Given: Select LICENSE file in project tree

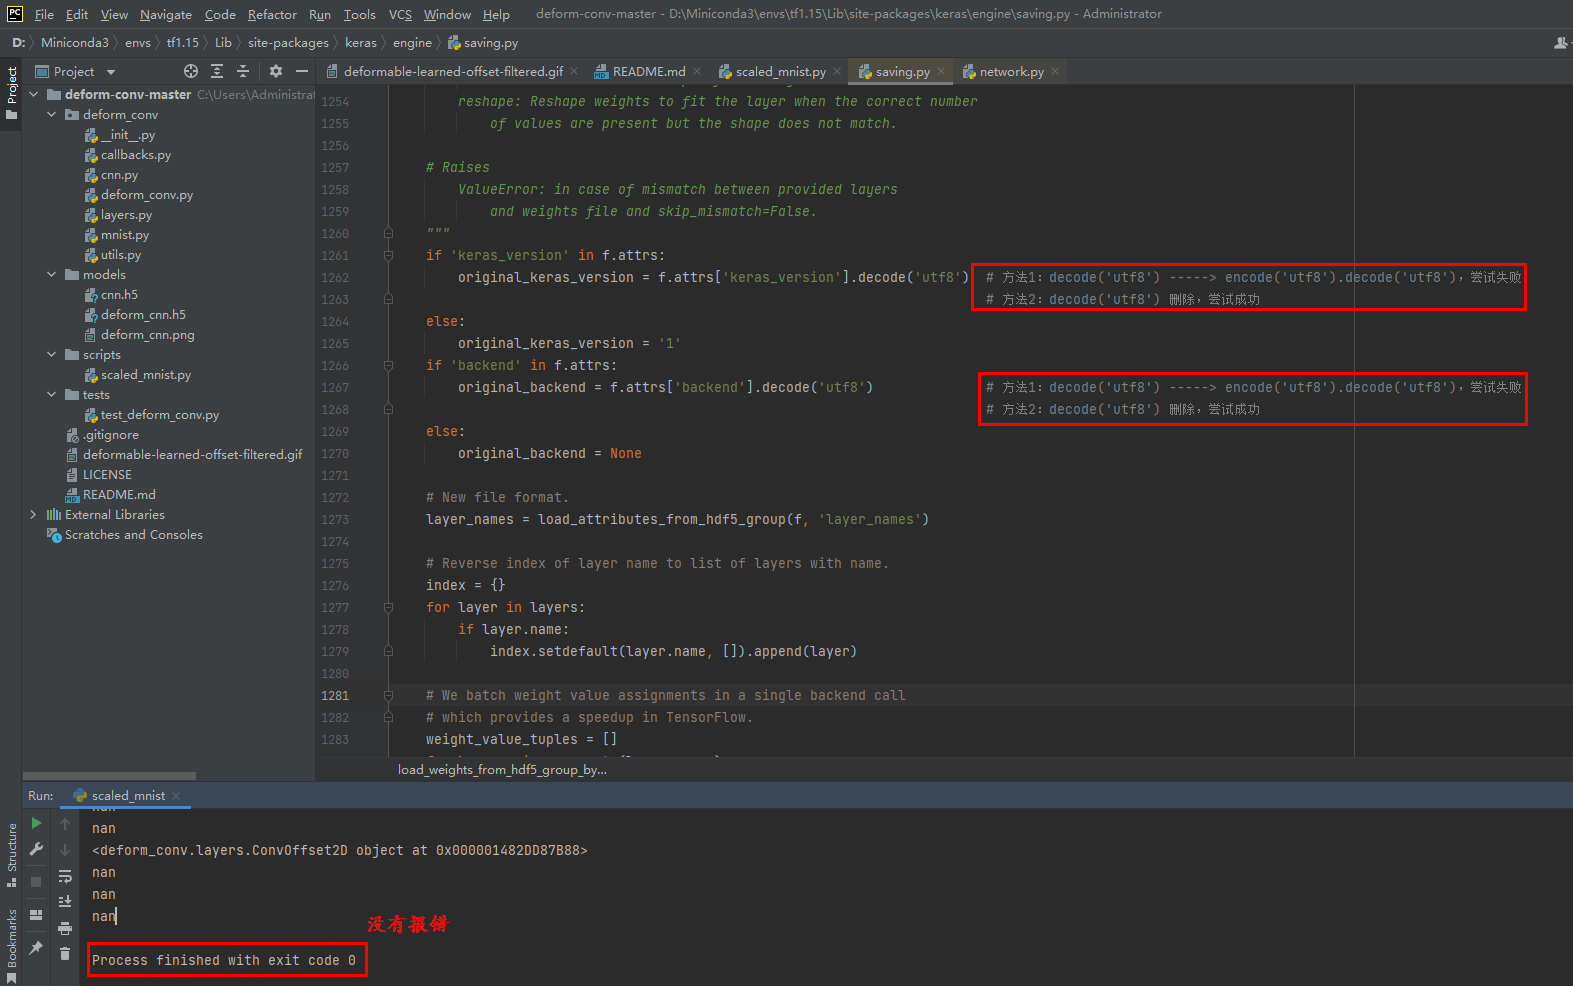Looking at the screenshot, I should pos(107,474).
